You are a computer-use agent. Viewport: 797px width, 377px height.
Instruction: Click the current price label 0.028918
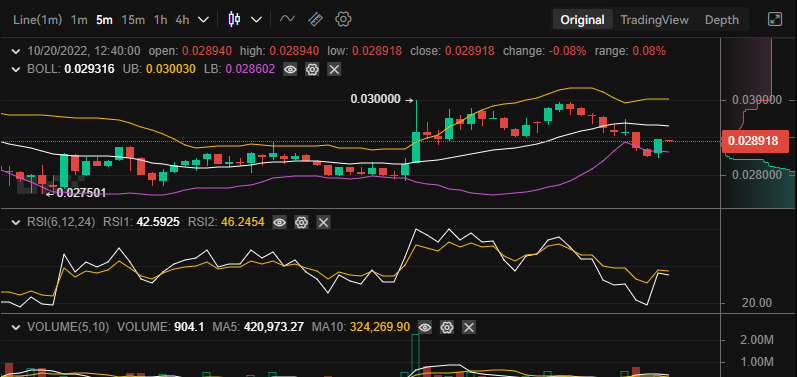(x=755, y=141)
